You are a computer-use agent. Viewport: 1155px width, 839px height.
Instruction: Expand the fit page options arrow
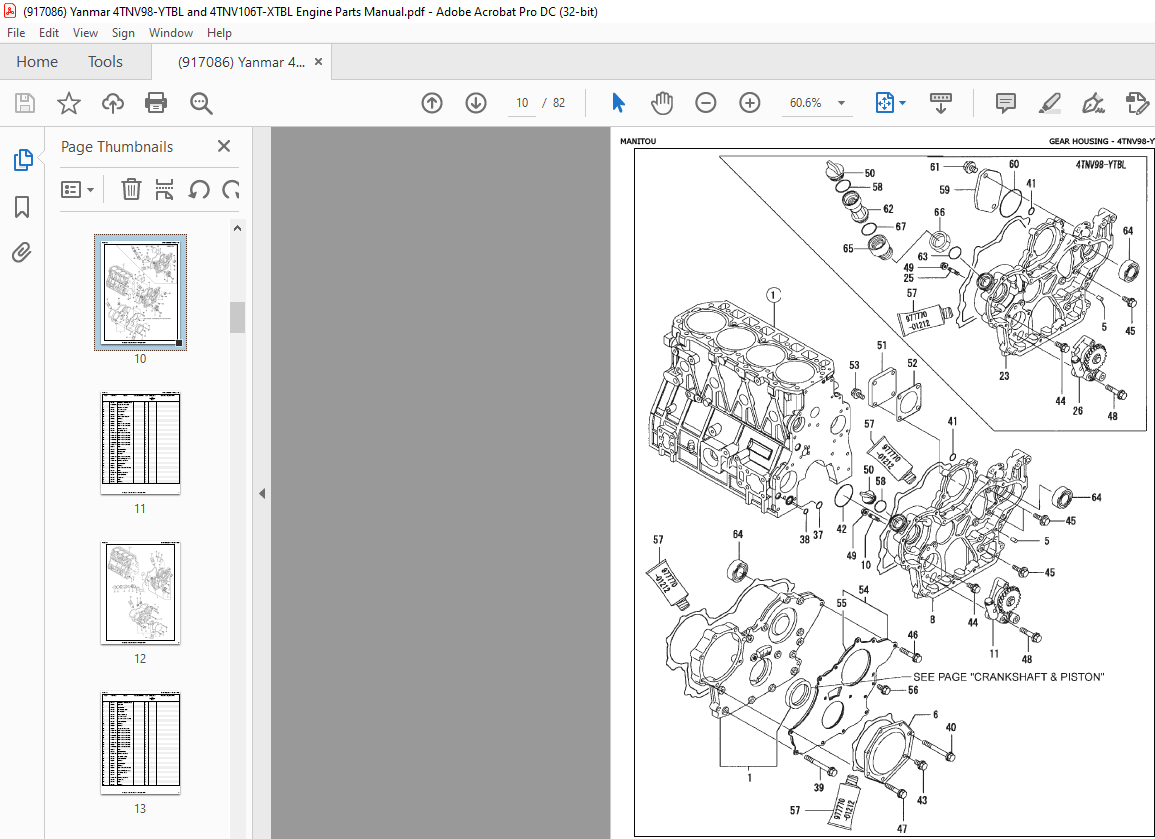(902, 103)
